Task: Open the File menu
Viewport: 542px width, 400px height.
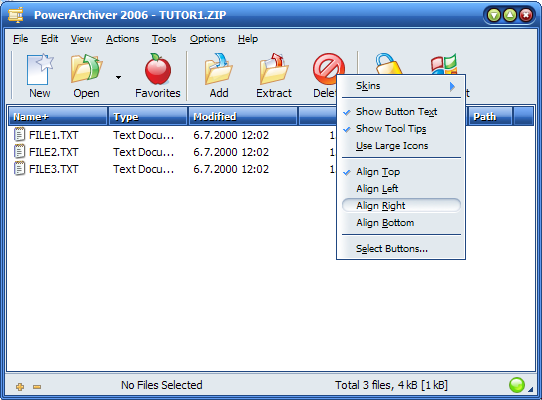Action: 21,39
